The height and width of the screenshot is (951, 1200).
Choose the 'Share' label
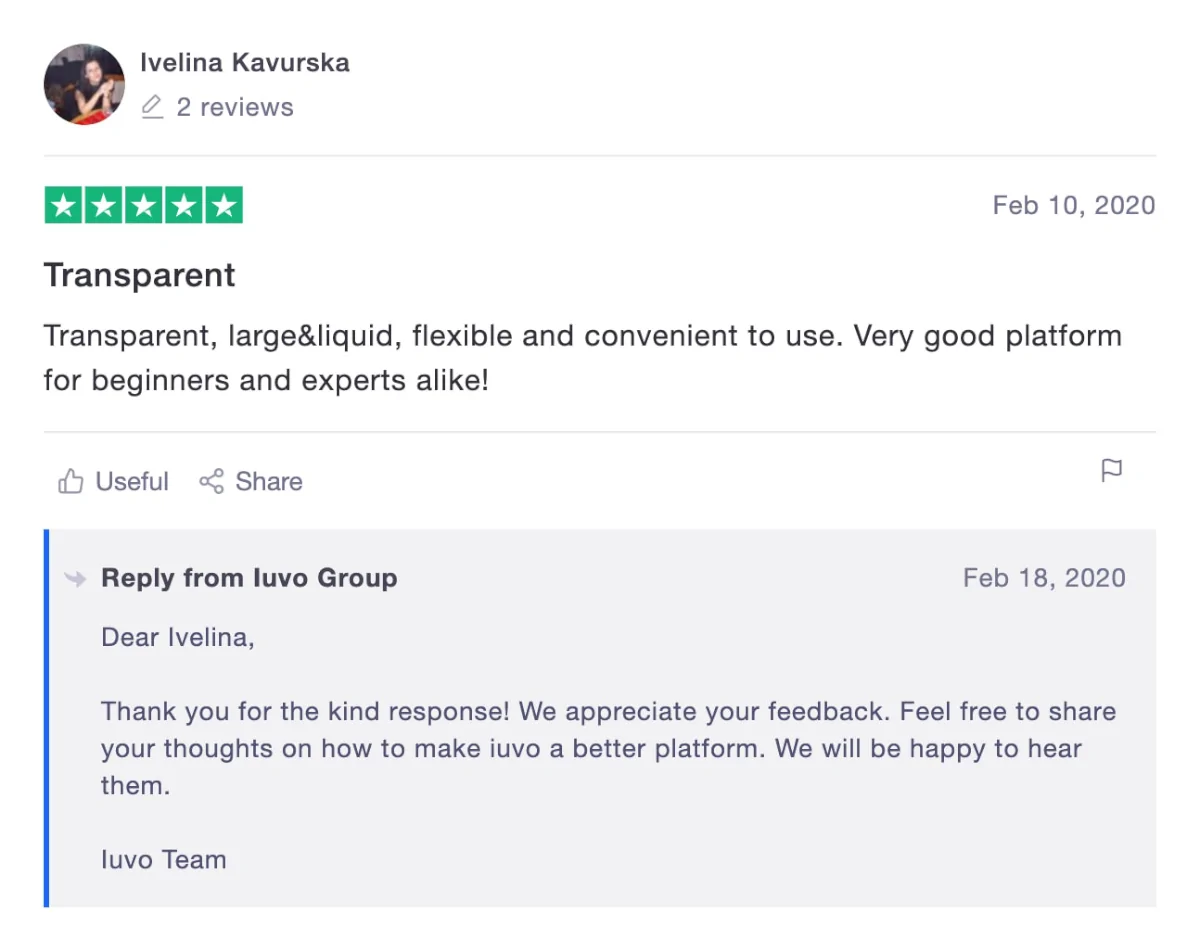[269, 482]
